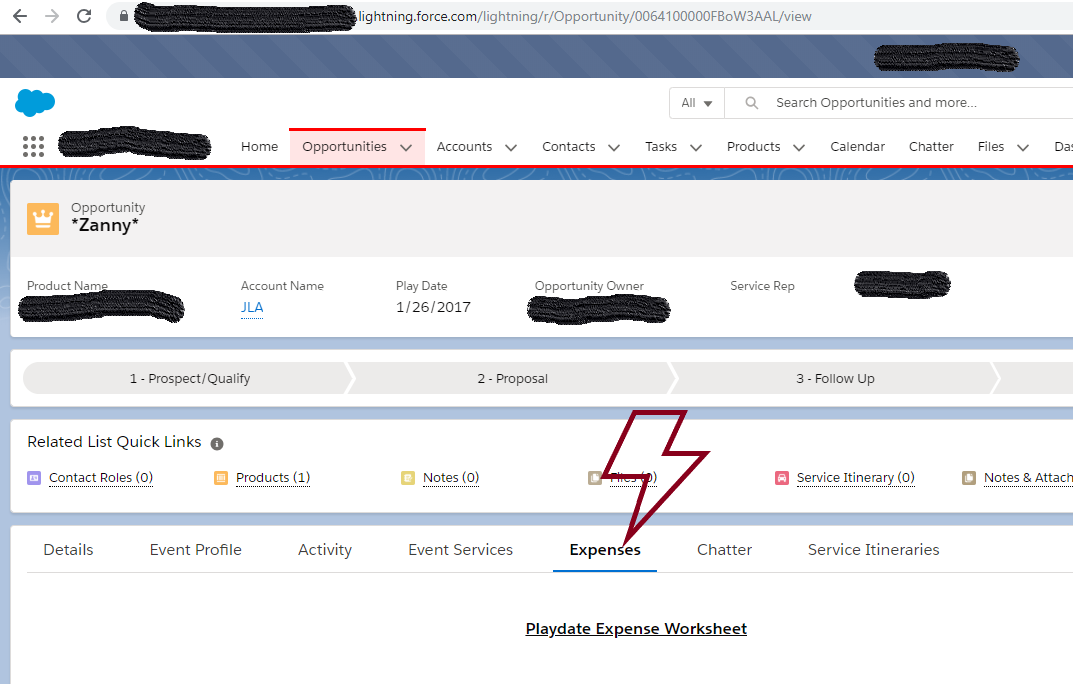
Task: Open the JLA account link
Action: pos(252,307)
